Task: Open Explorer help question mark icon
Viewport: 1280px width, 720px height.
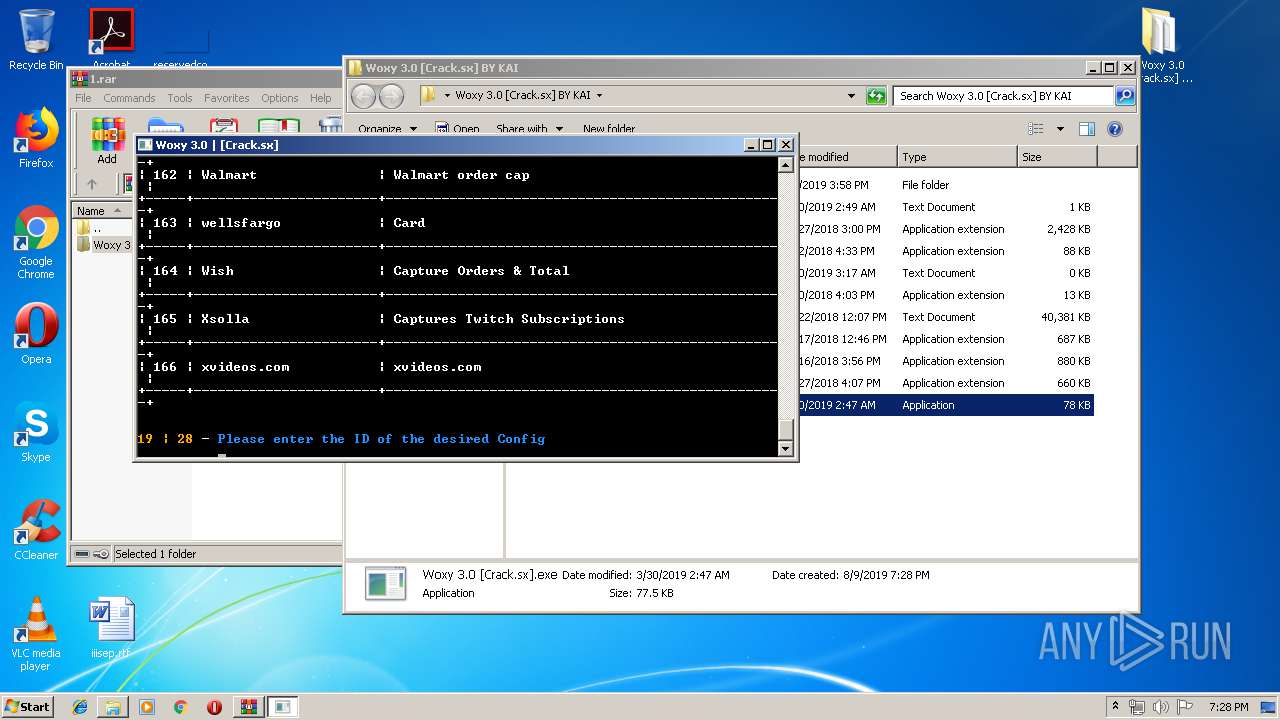Action: click(x=1115, y=129)
